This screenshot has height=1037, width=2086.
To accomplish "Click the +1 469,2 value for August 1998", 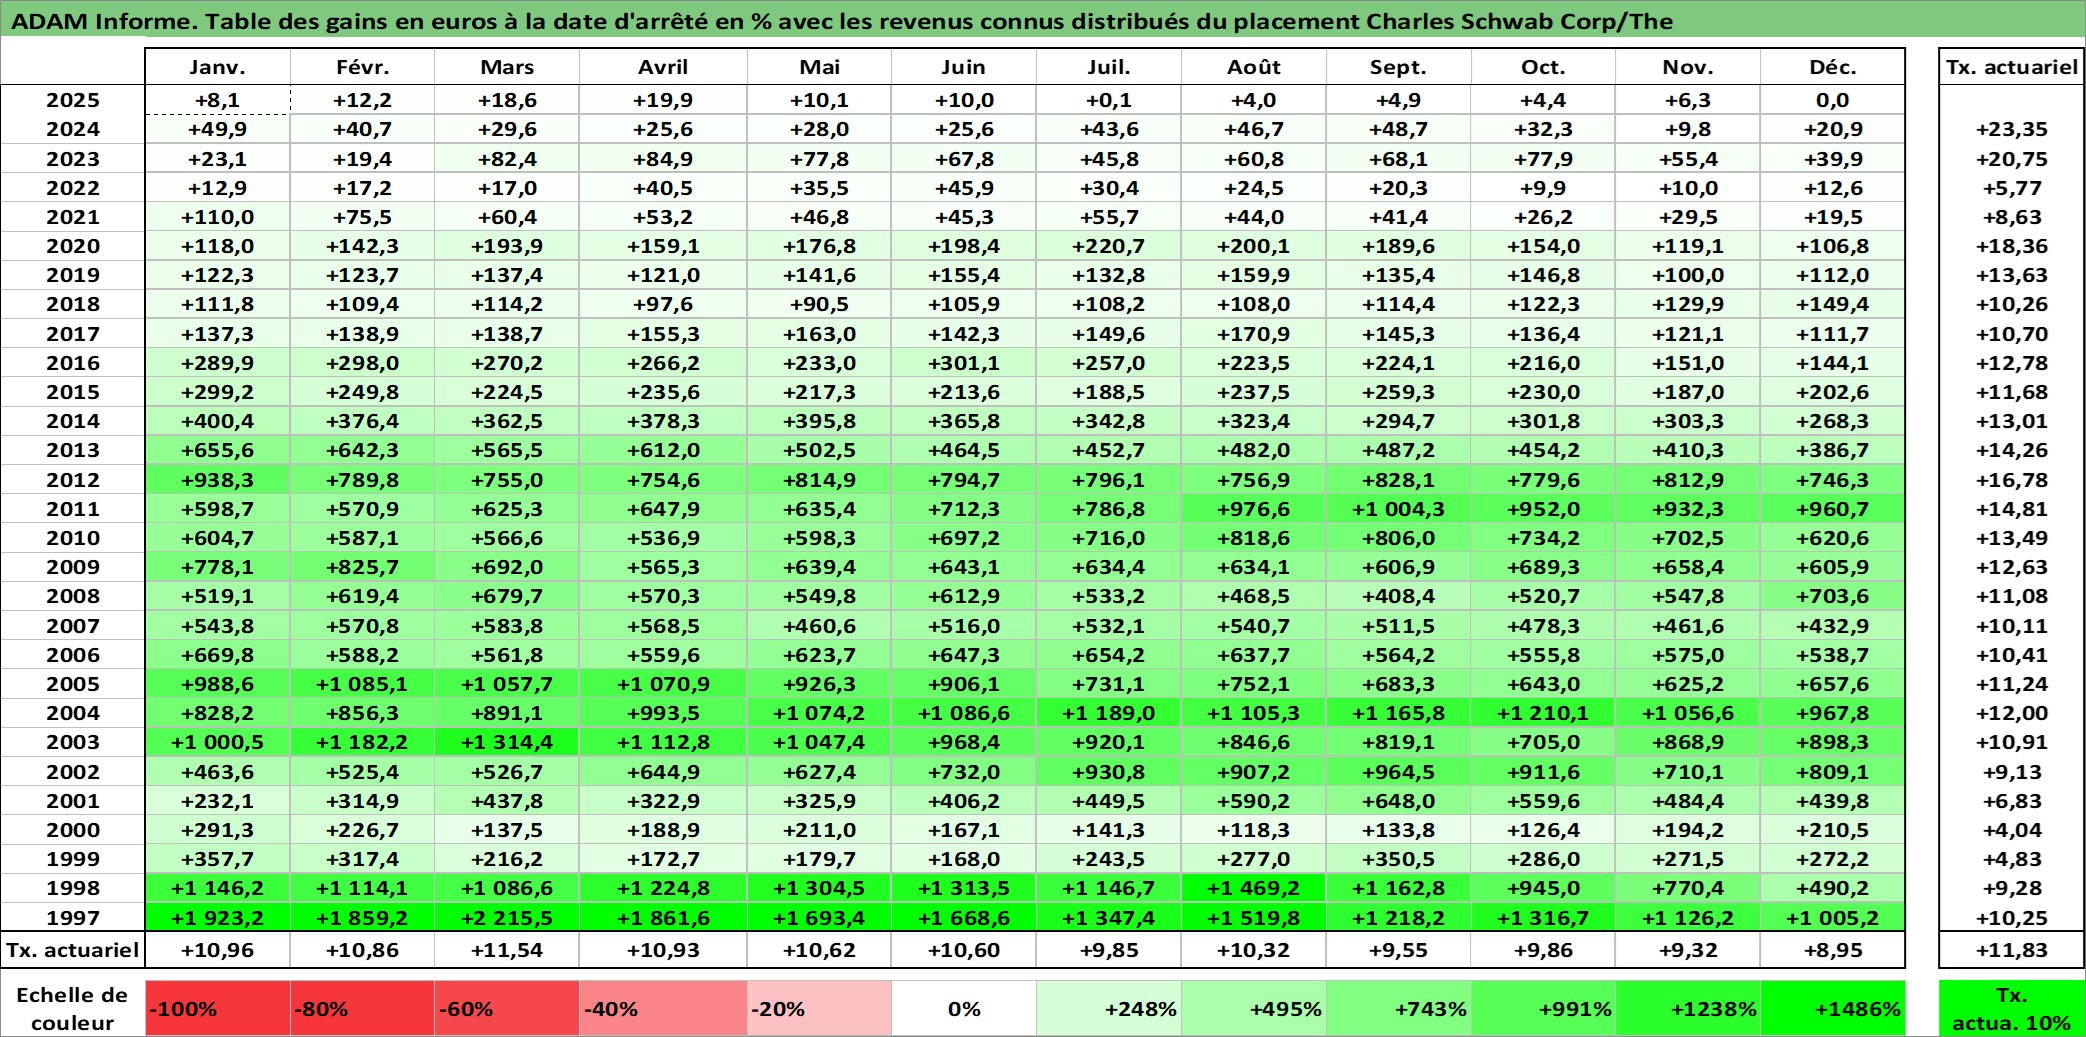I will pos(1253,888).
